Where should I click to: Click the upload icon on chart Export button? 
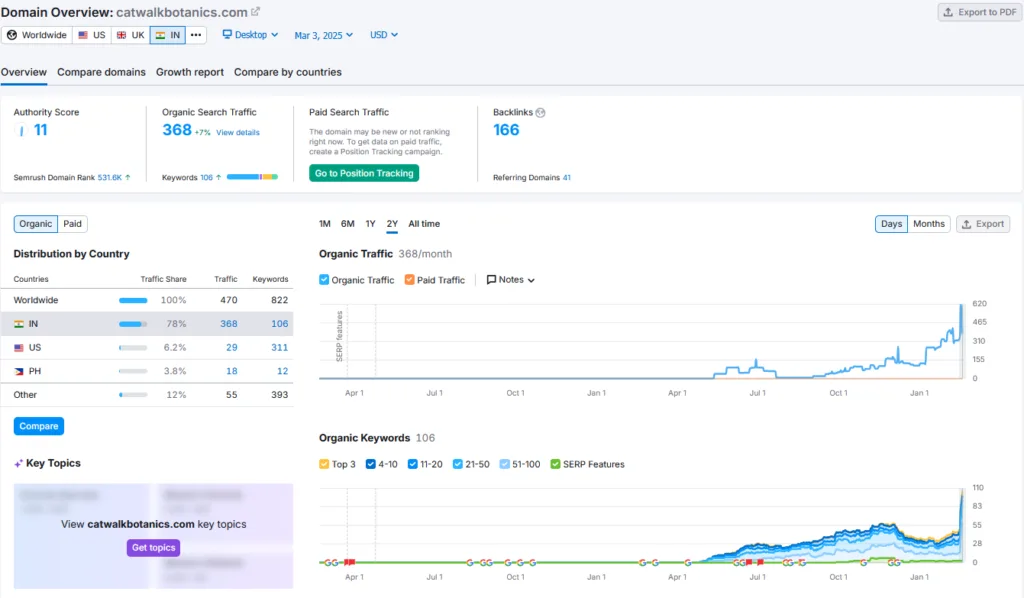click(967, 224)
